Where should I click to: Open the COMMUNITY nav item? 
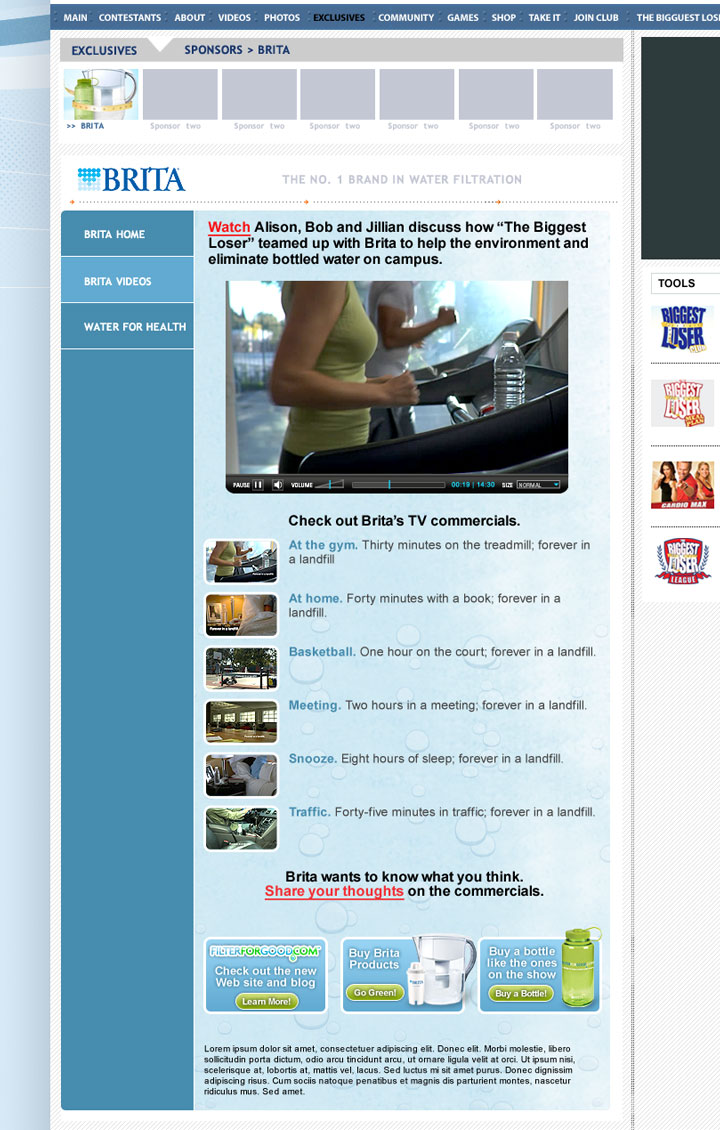(x=406, y=17)
